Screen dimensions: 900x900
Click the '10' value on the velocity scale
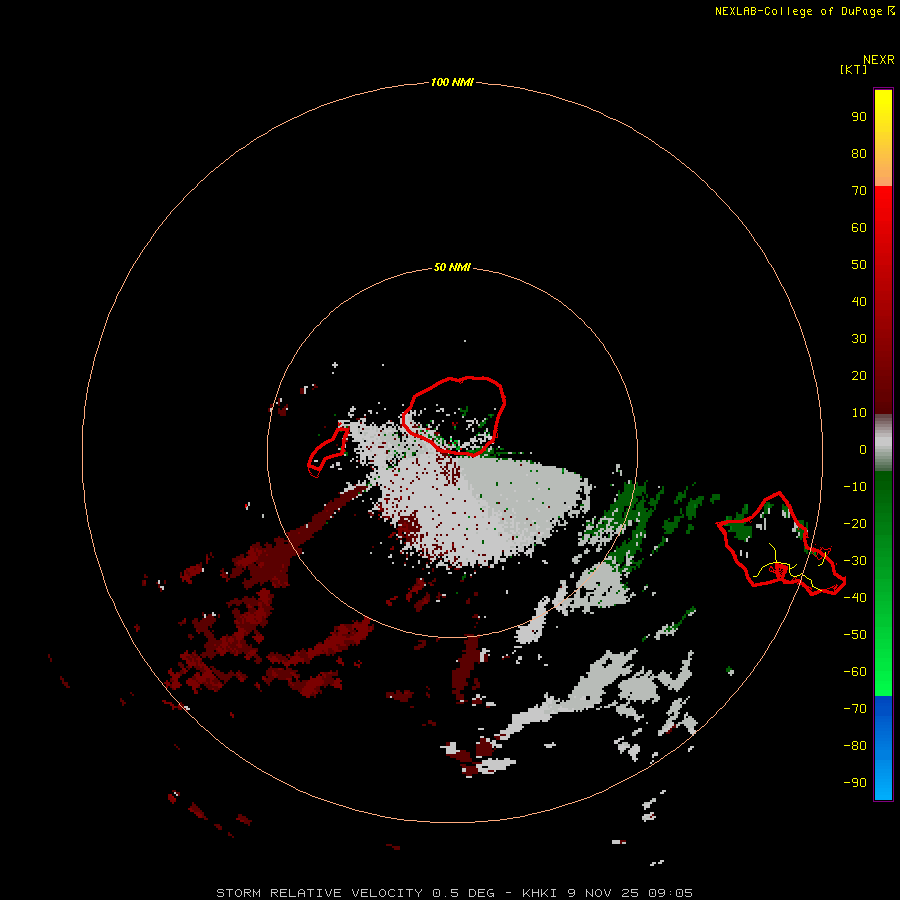point(859,413)
